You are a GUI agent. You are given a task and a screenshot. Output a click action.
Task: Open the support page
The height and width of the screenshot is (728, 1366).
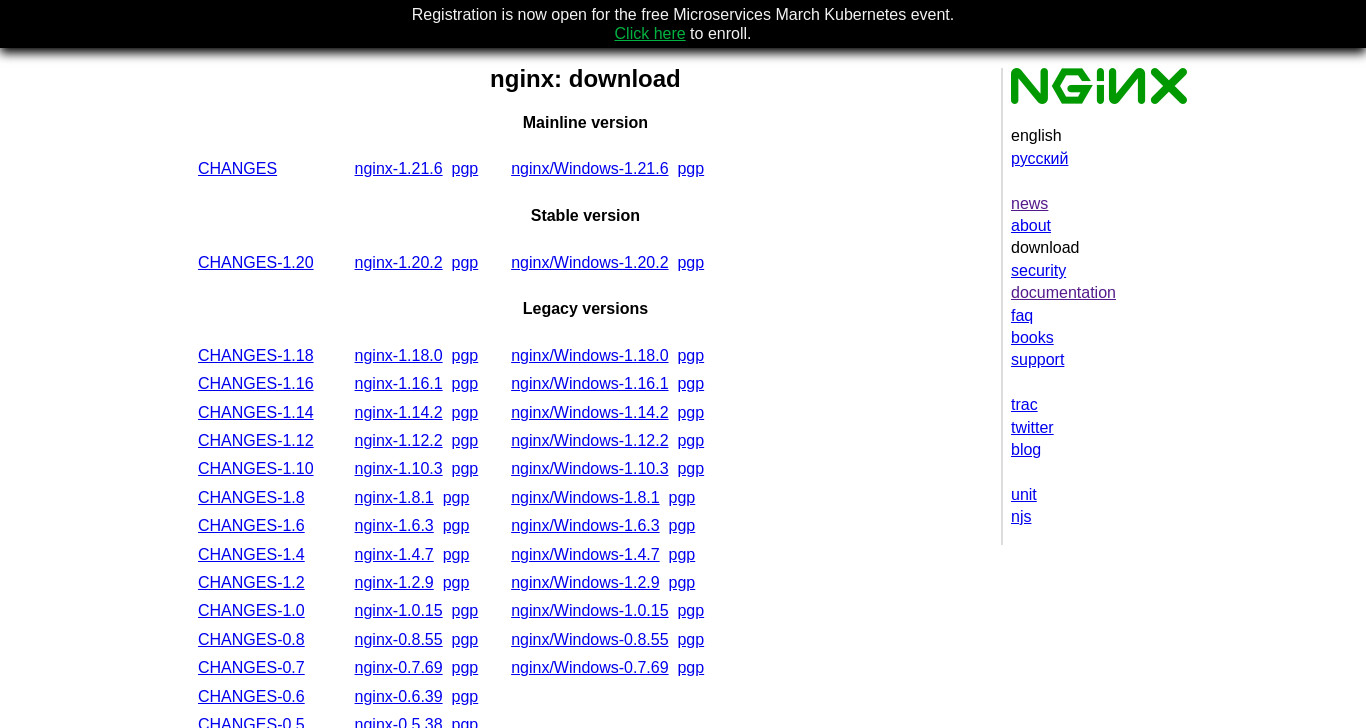[x=1037, y=360]
